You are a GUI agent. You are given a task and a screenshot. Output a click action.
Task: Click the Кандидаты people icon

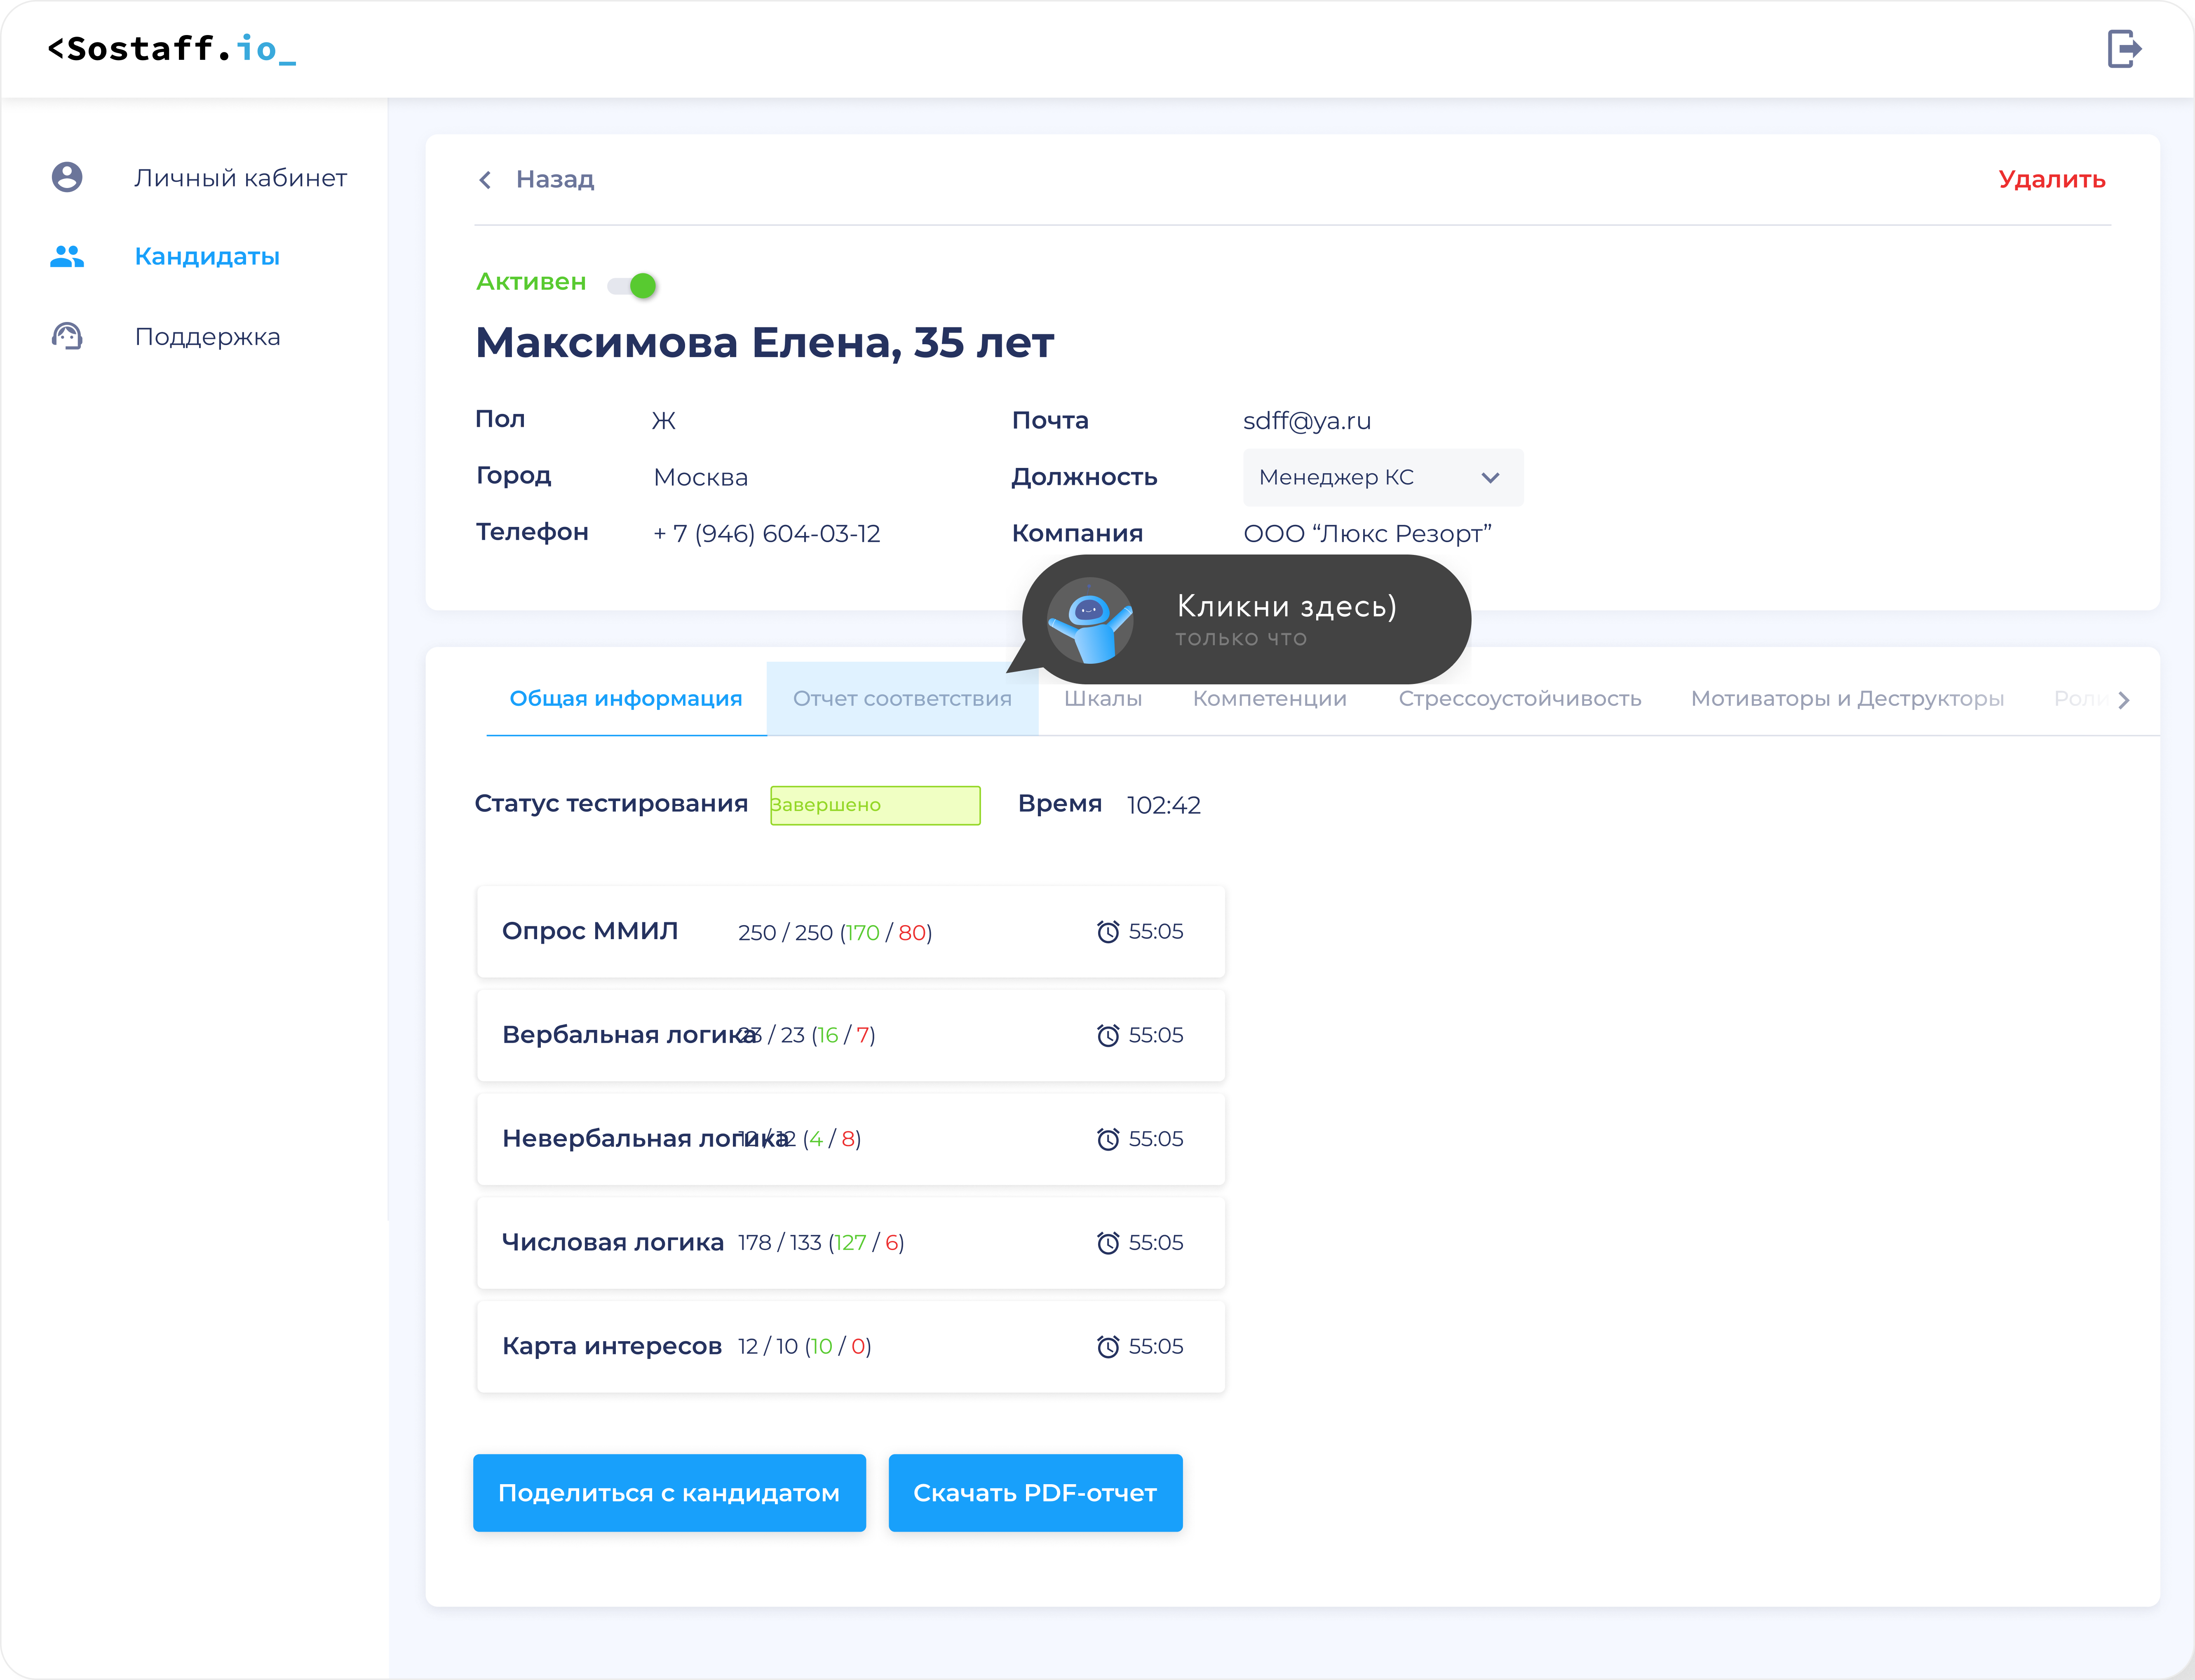[67, 257]
